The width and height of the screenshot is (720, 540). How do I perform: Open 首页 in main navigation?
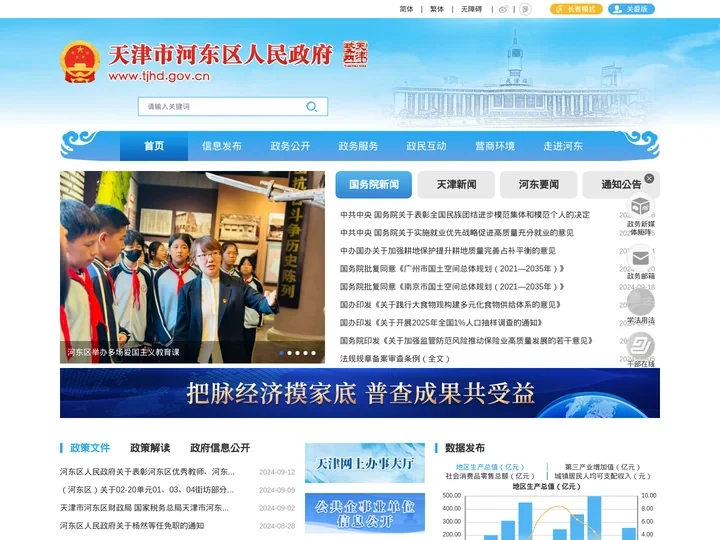point(154,146)
